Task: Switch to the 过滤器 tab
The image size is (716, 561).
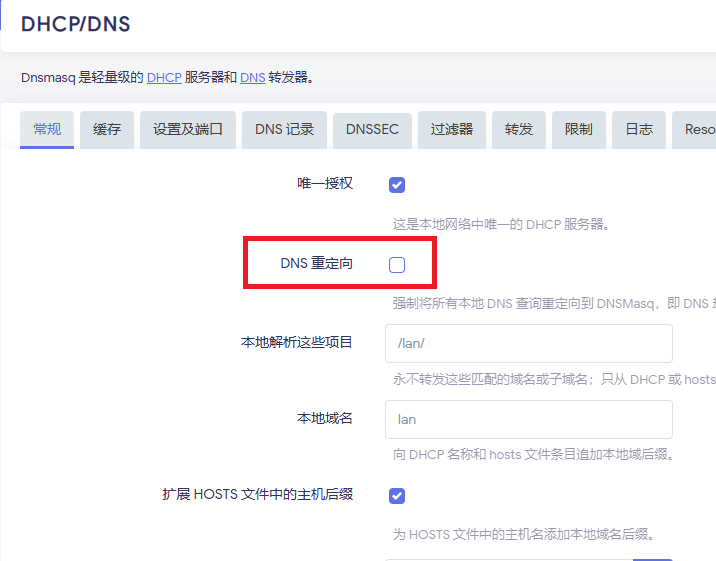Action: (x=451, y=129)
